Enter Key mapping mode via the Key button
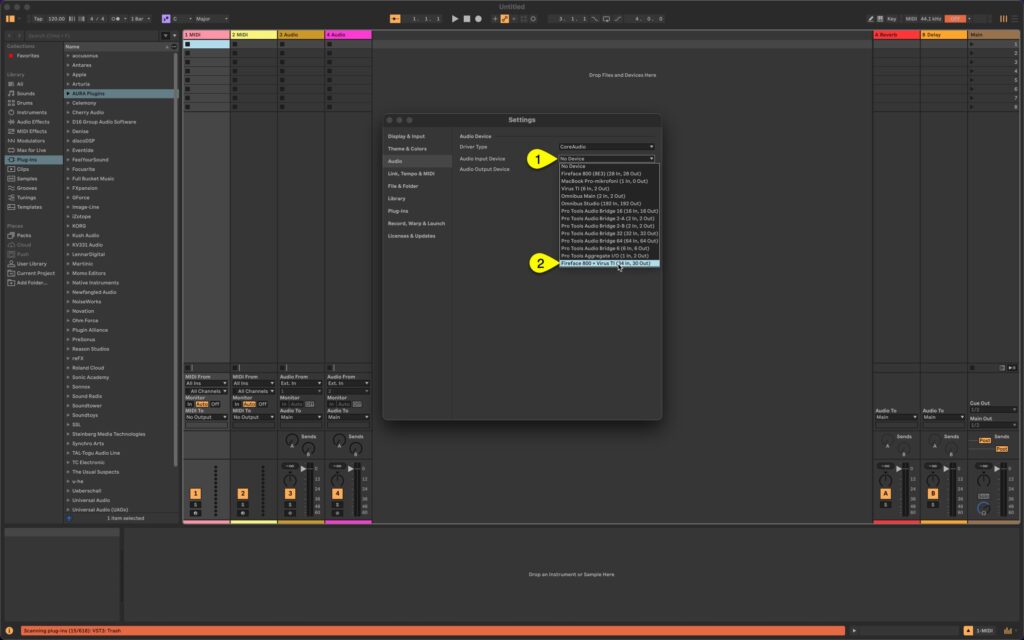 (x=892, y=18)
